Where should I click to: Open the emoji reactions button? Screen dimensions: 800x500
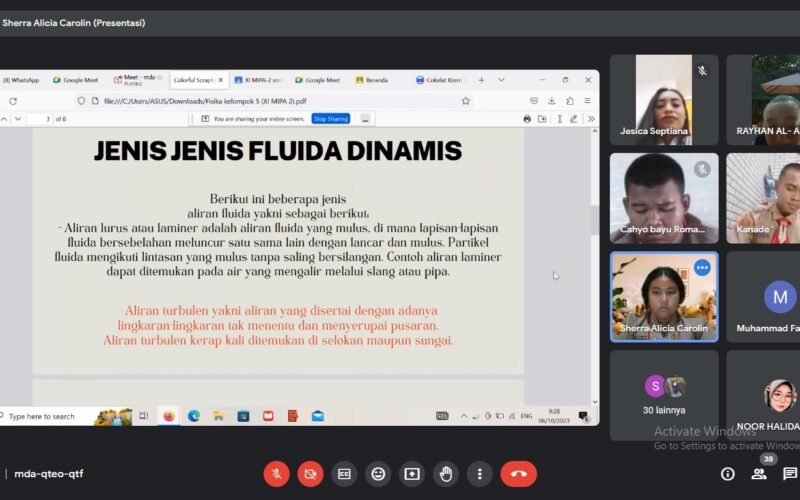378,474
